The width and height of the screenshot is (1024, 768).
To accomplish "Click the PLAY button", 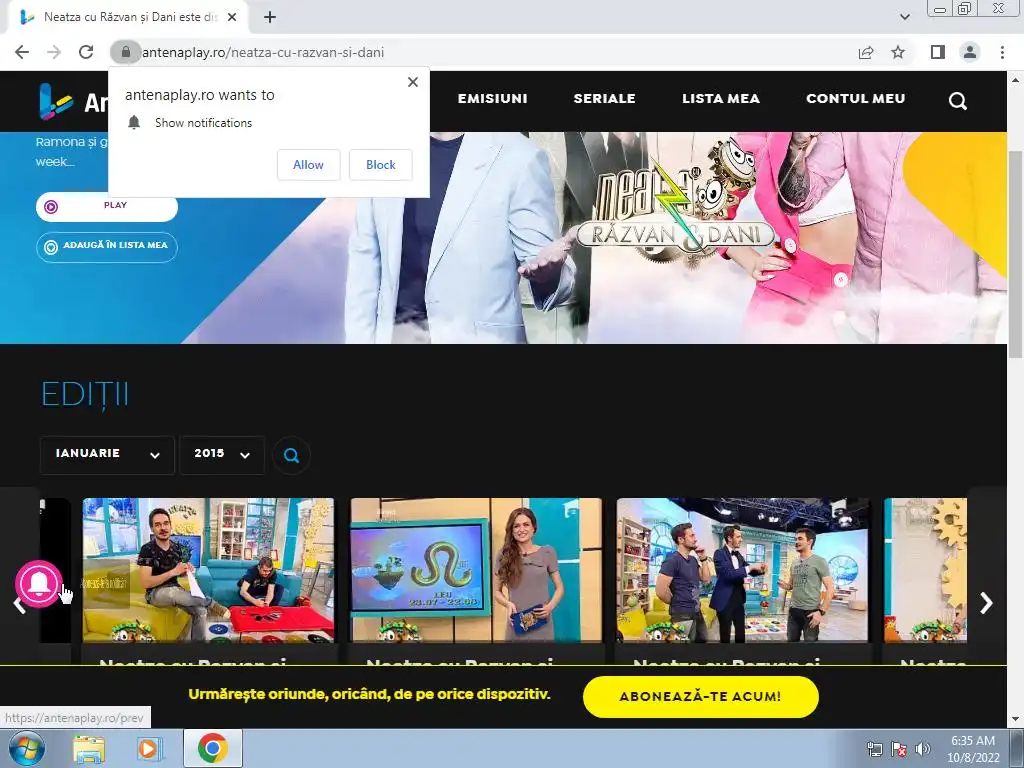I will [106, 206].
